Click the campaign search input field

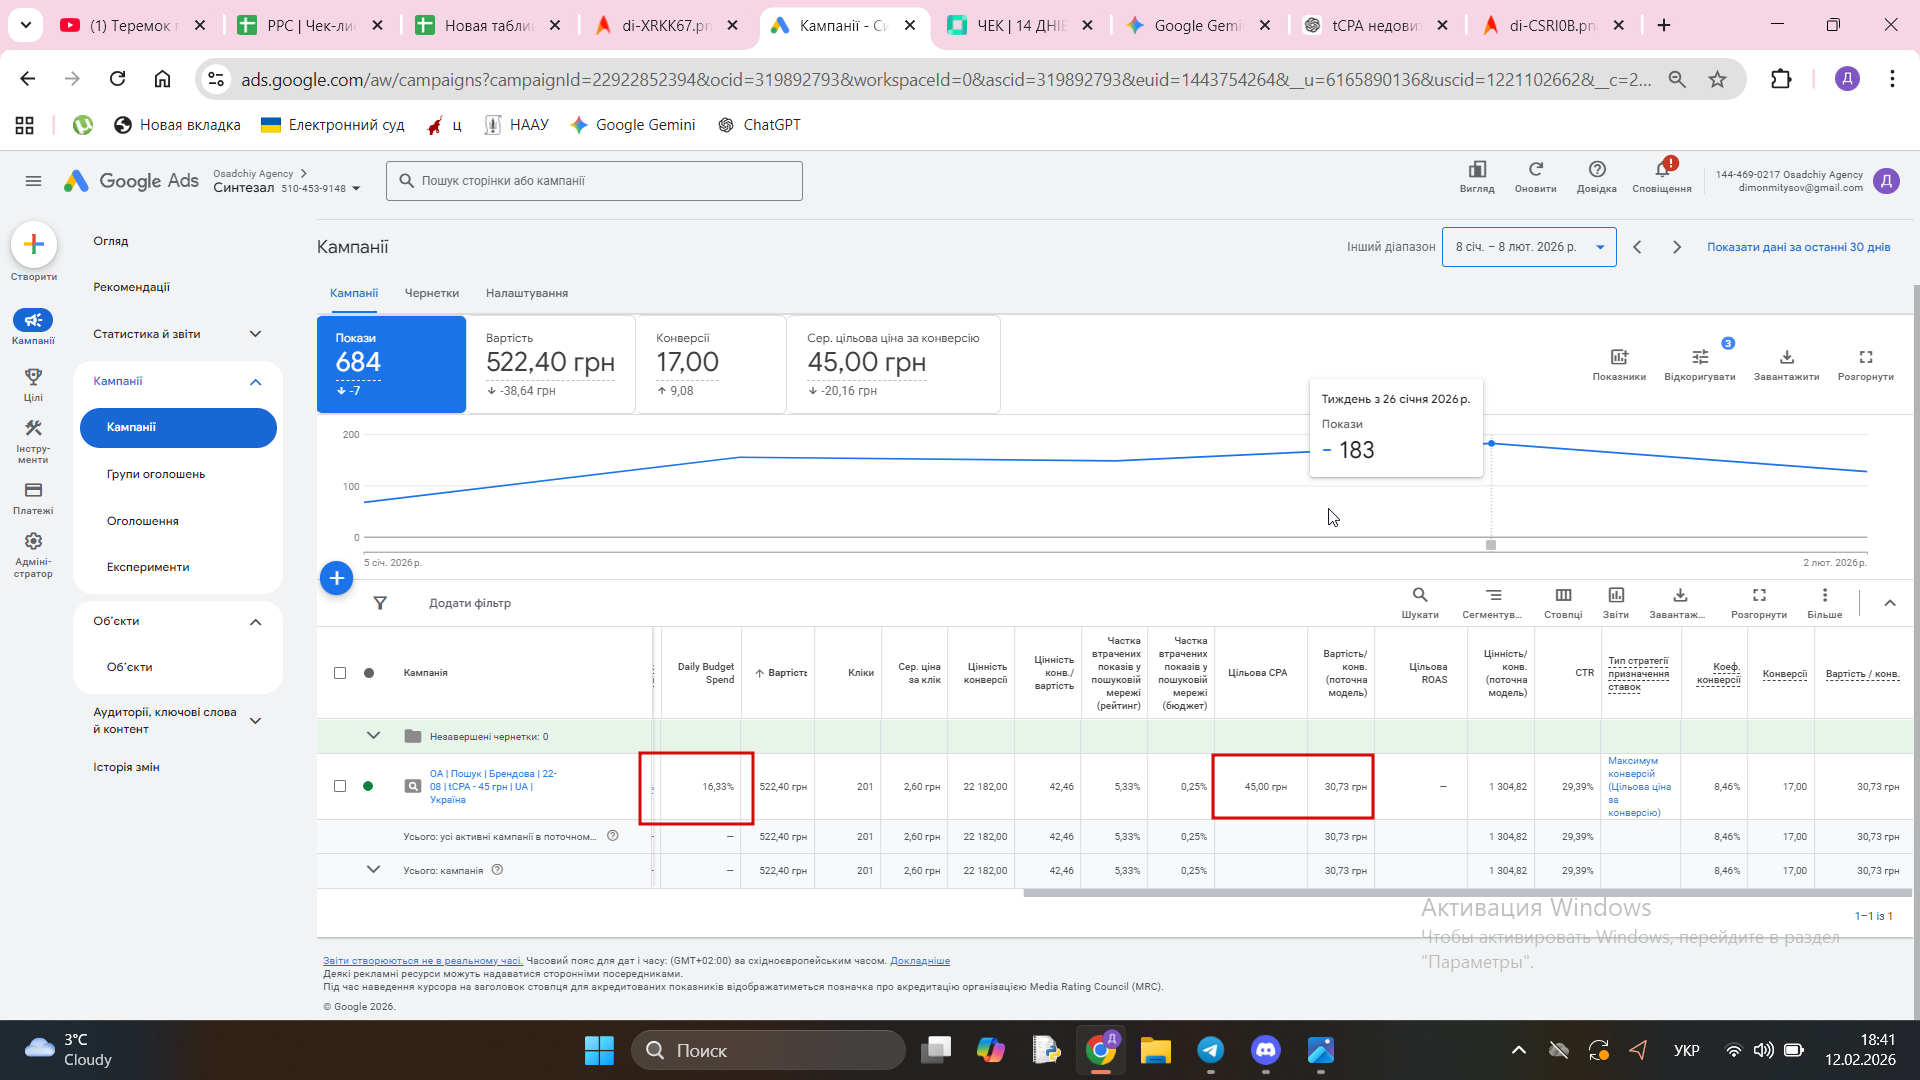tap(594, 181)
